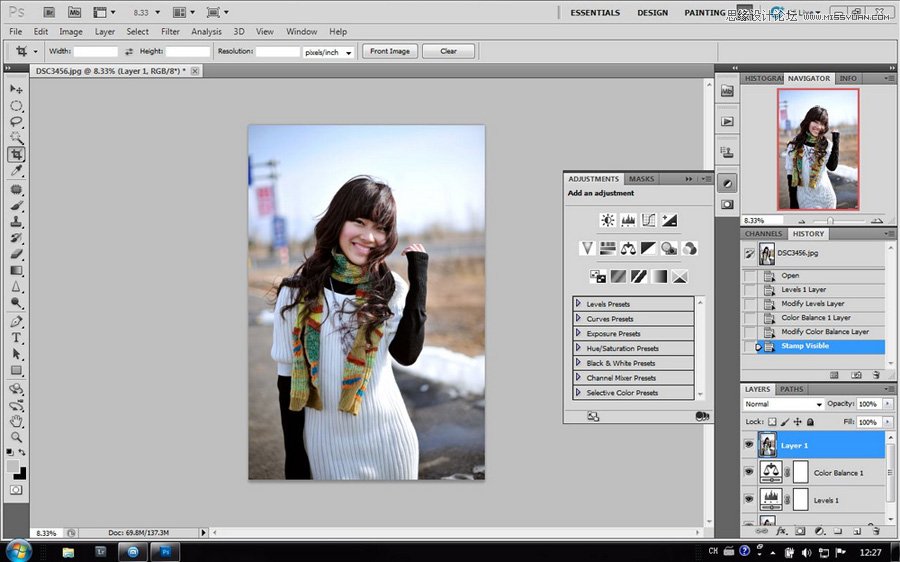The height and width of the screenshot is (562, 900).
Task: Open the Window menu
Action: point(301,32)
